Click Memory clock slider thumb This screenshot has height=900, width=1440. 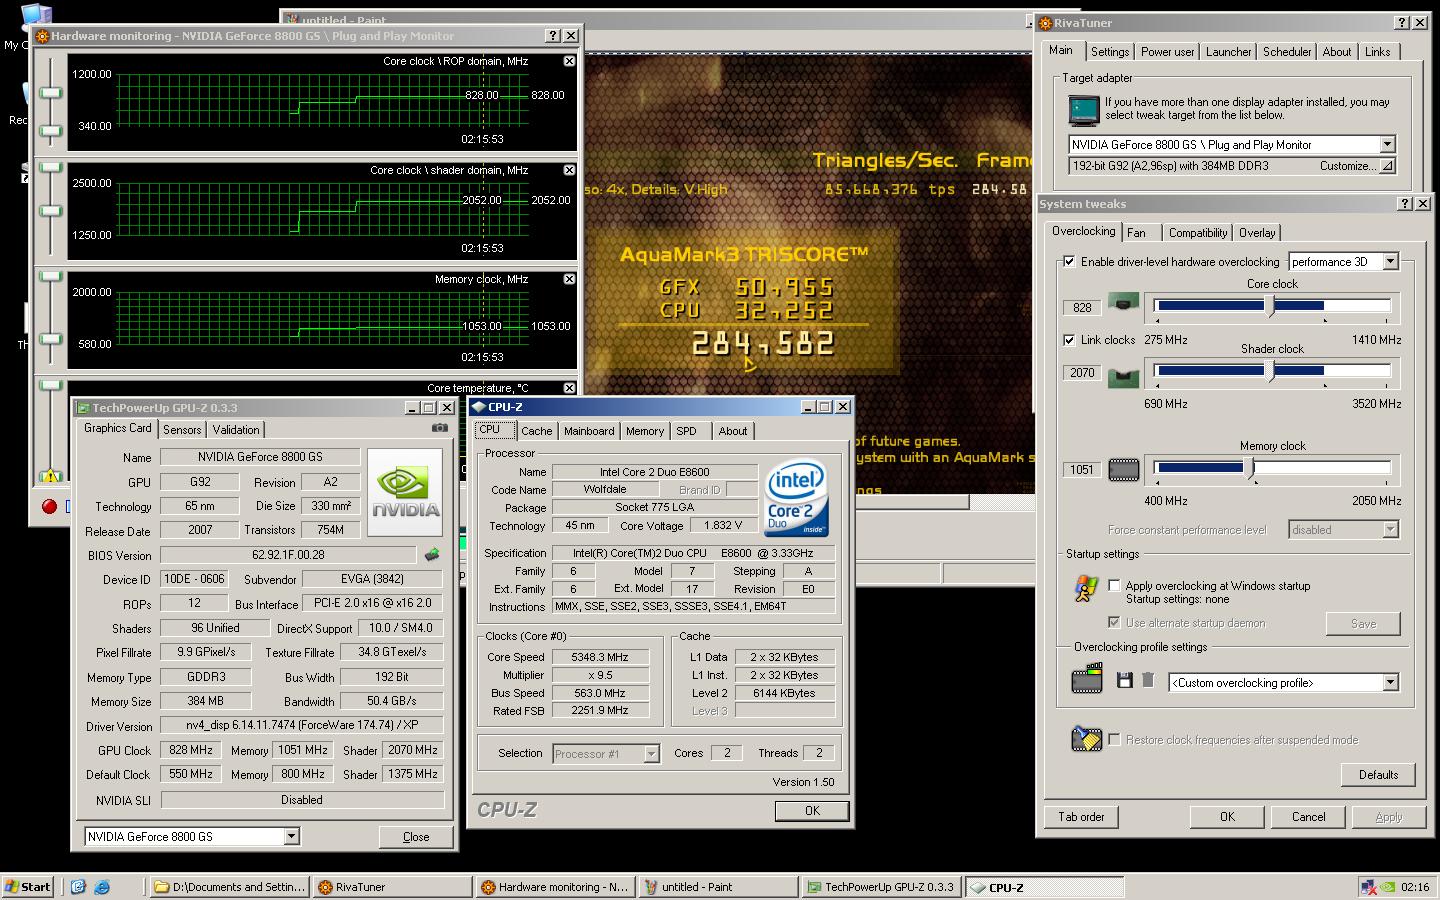click(x=1250, y=468)
